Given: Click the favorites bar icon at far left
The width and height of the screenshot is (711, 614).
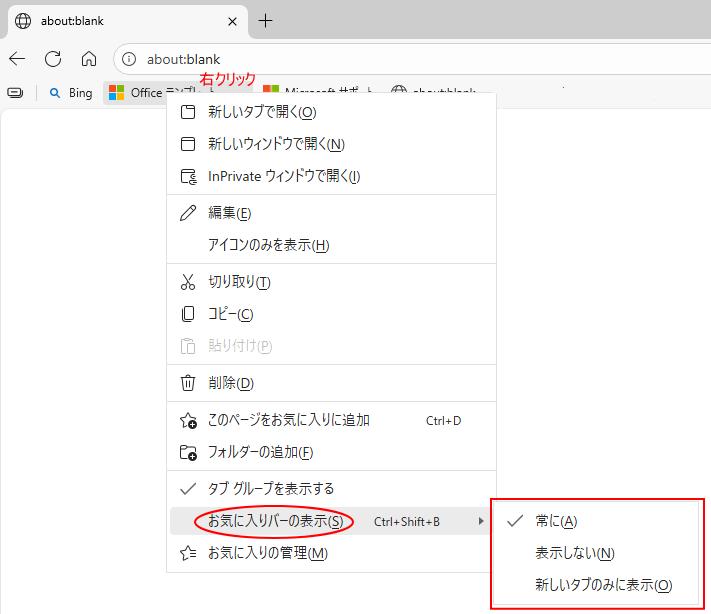Looking at the screenshot, I should (x=15, y=93).
